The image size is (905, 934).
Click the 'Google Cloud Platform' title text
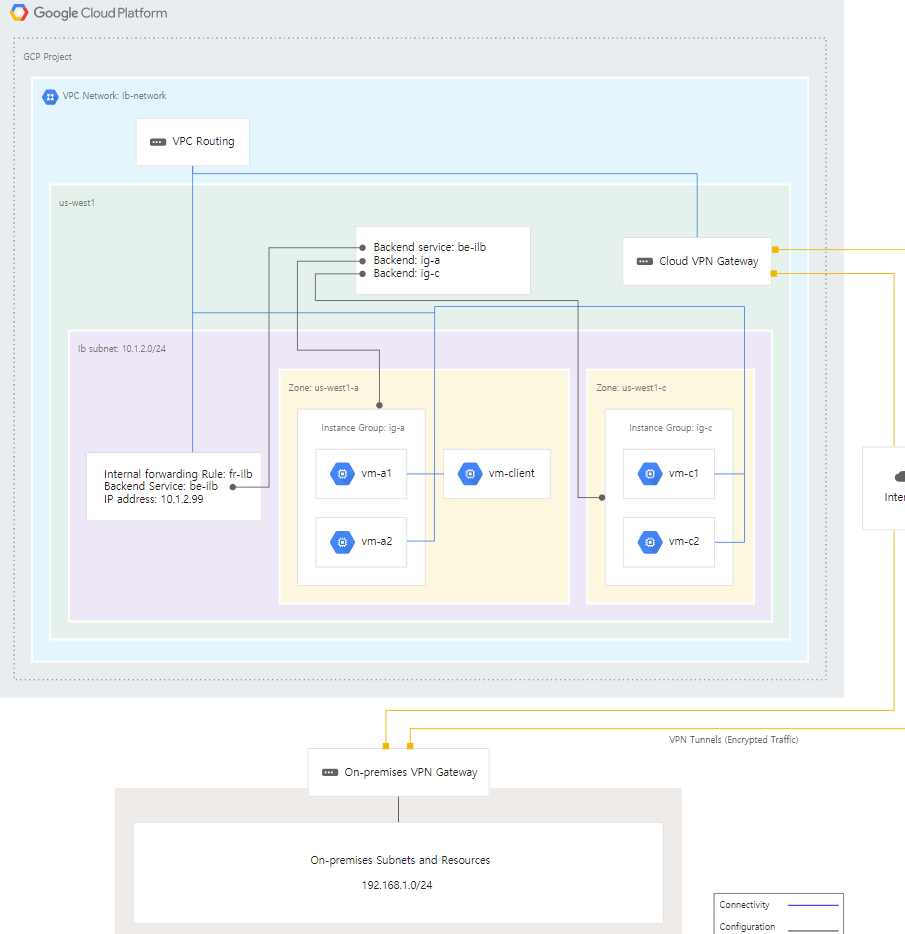point(100,13)
